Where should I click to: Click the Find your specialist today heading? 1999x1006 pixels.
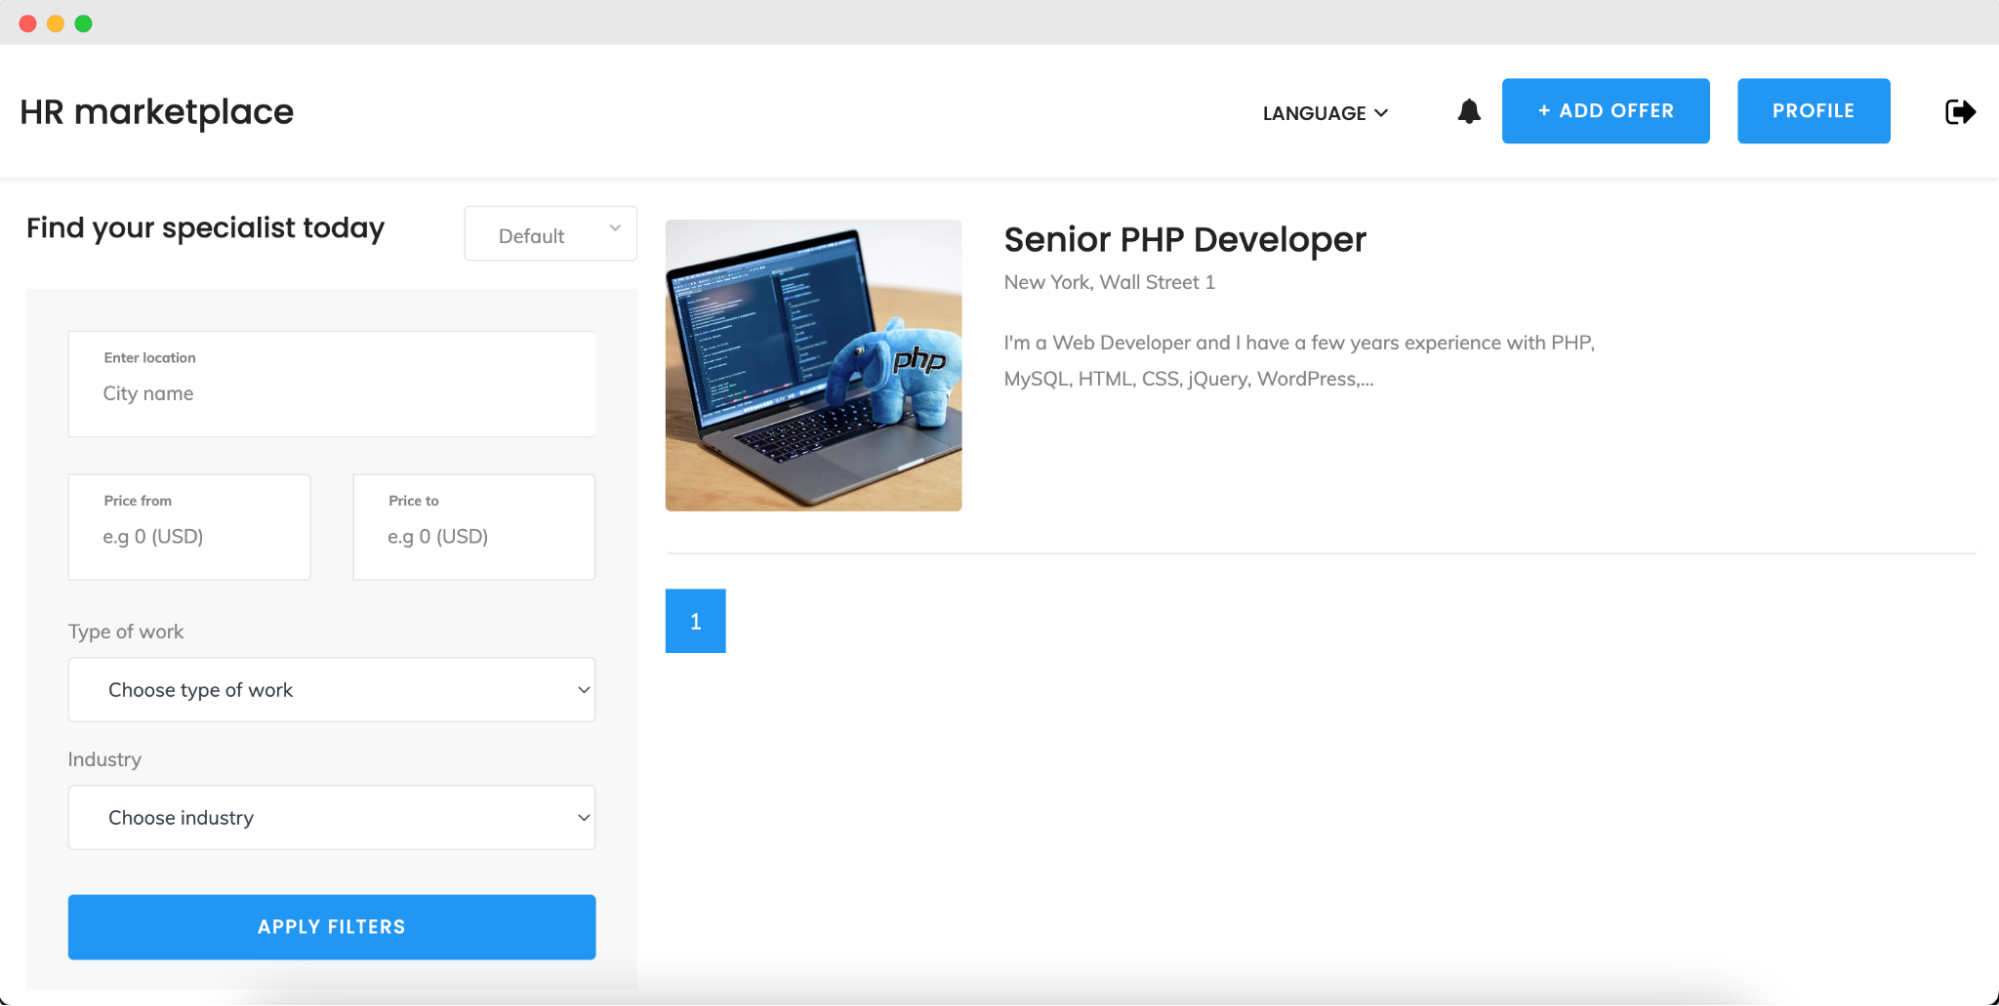click(205, 229)
